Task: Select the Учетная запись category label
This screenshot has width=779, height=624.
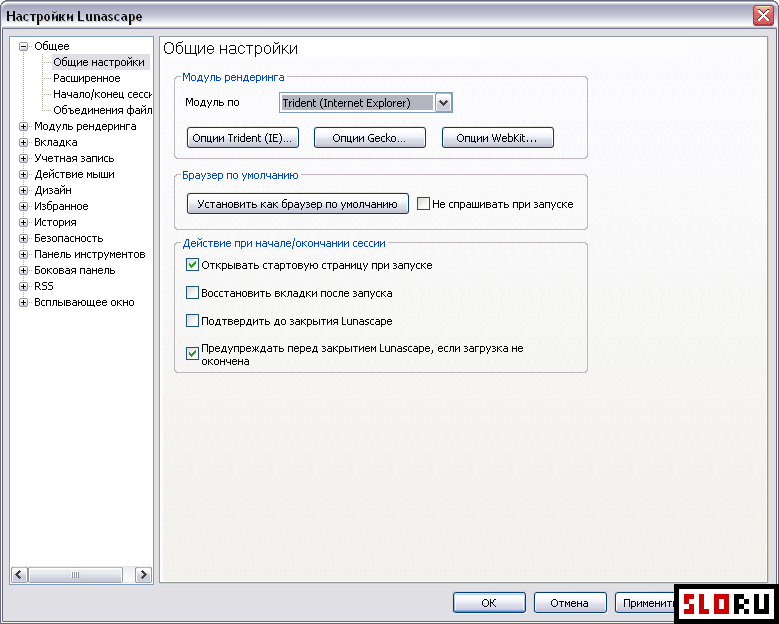Action: 74,158
